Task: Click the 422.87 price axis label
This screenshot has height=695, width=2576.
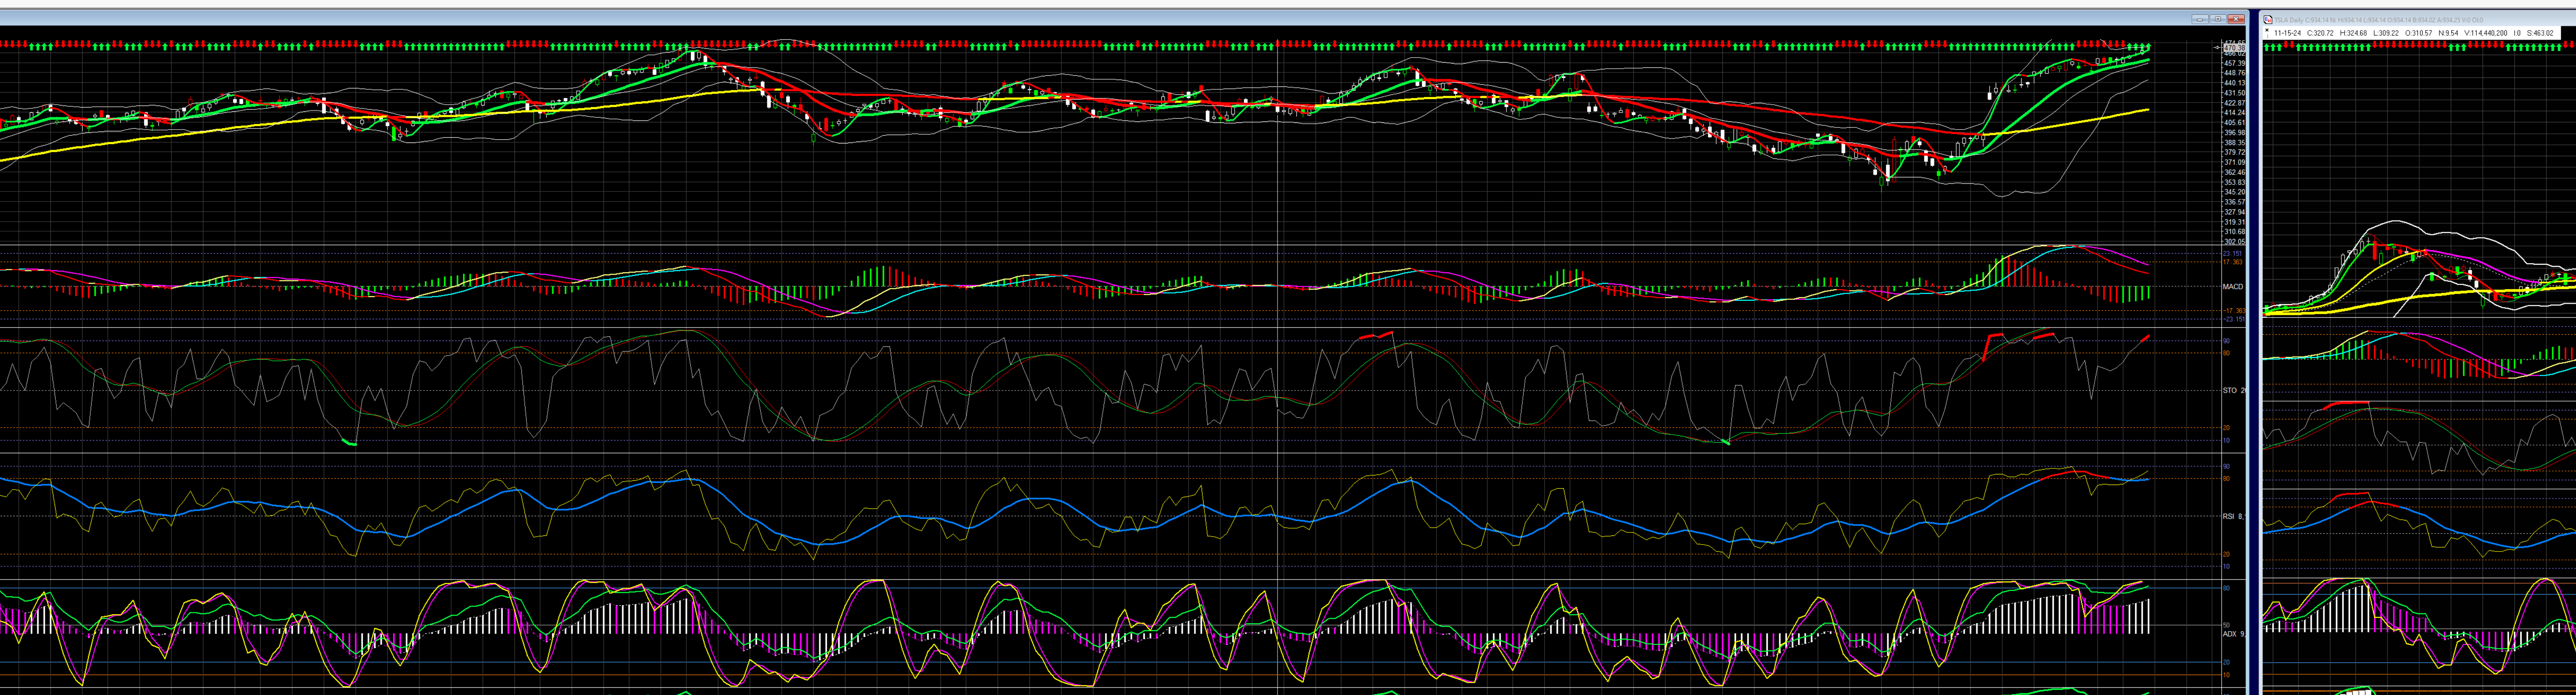Action: (2235, 103)
